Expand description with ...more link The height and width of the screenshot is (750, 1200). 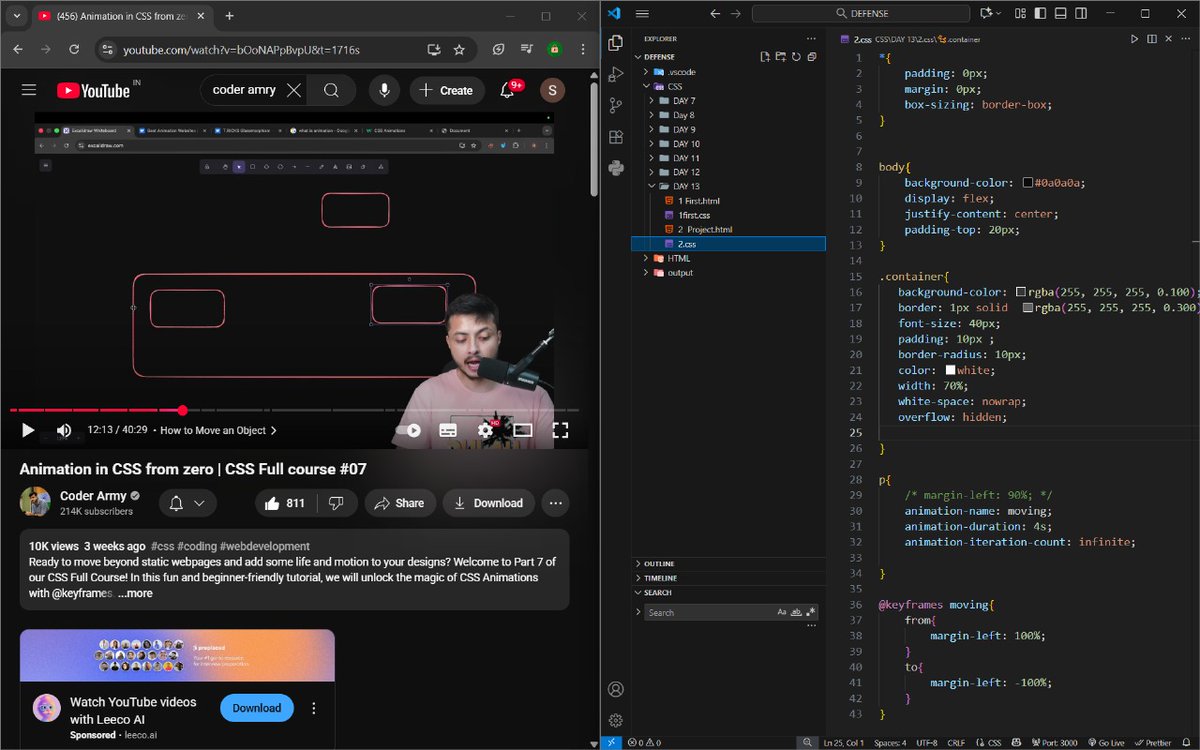click(135, 593)
